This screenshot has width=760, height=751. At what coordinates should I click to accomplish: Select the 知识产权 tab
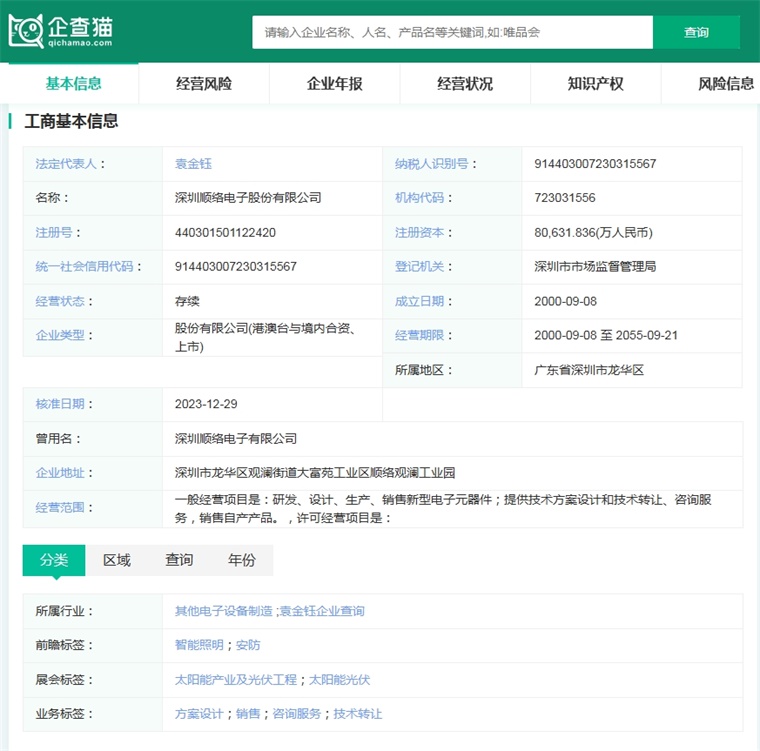(x=595, y=84)
